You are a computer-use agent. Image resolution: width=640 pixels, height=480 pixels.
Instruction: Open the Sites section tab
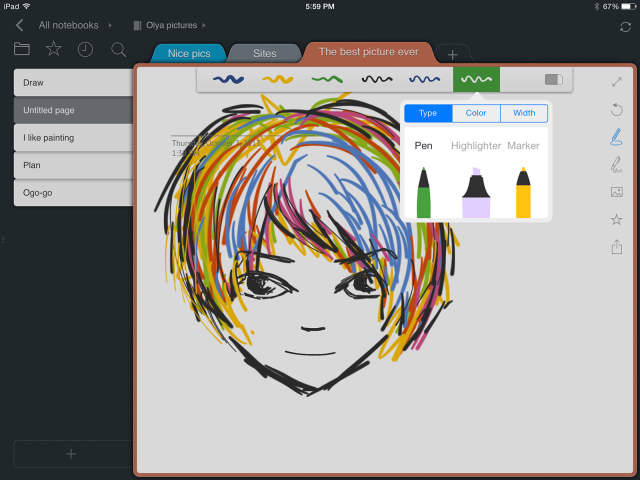tap(264, 53)
